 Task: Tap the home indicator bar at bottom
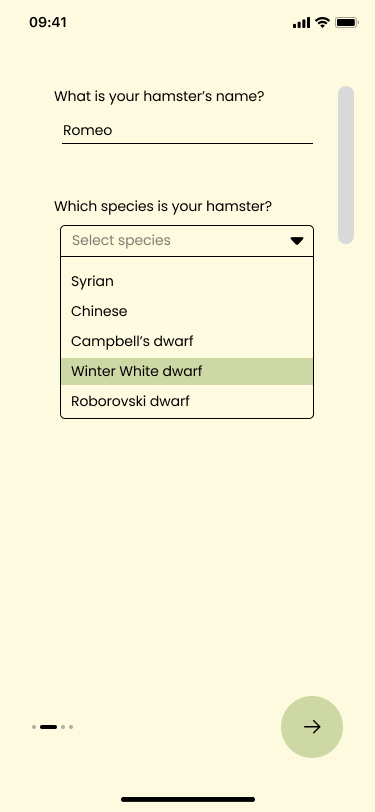(188, 800)
